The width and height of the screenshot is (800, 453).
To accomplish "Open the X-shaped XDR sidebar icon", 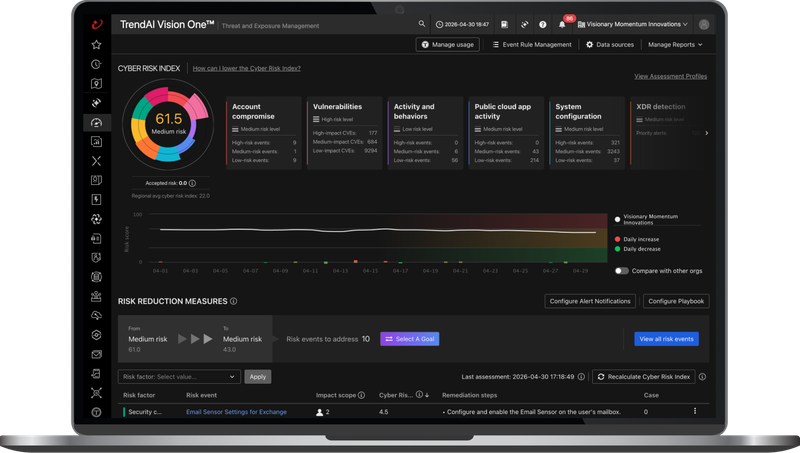I will click(96, 161).
